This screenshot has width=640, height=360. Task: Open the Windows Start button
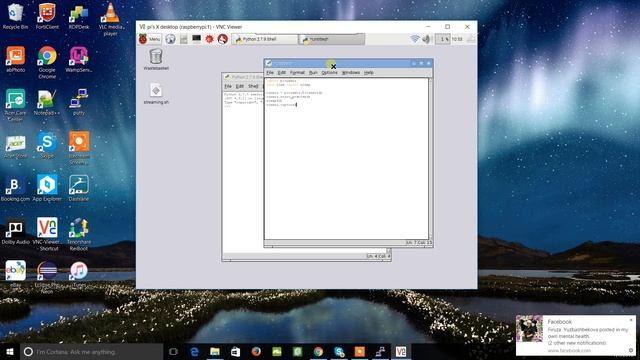tap(10, 352)
